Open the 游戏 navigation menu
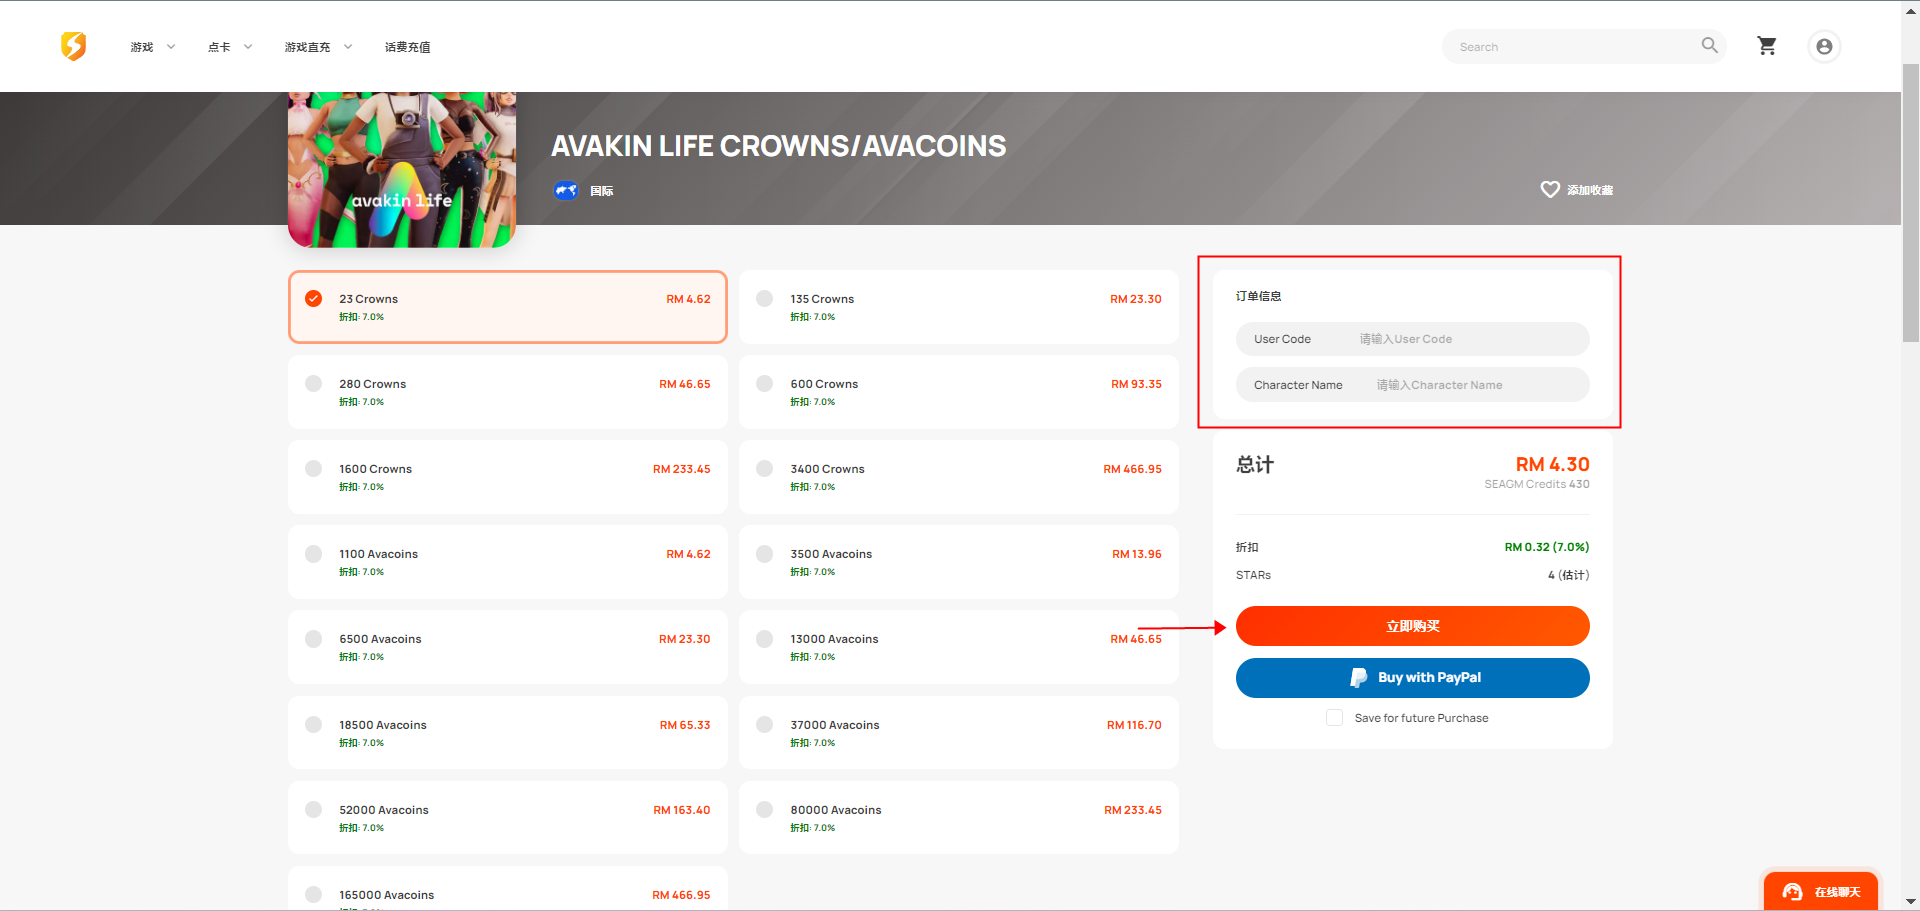The width and height of the screenshot is (1920, 911). [x=142, y=47]
